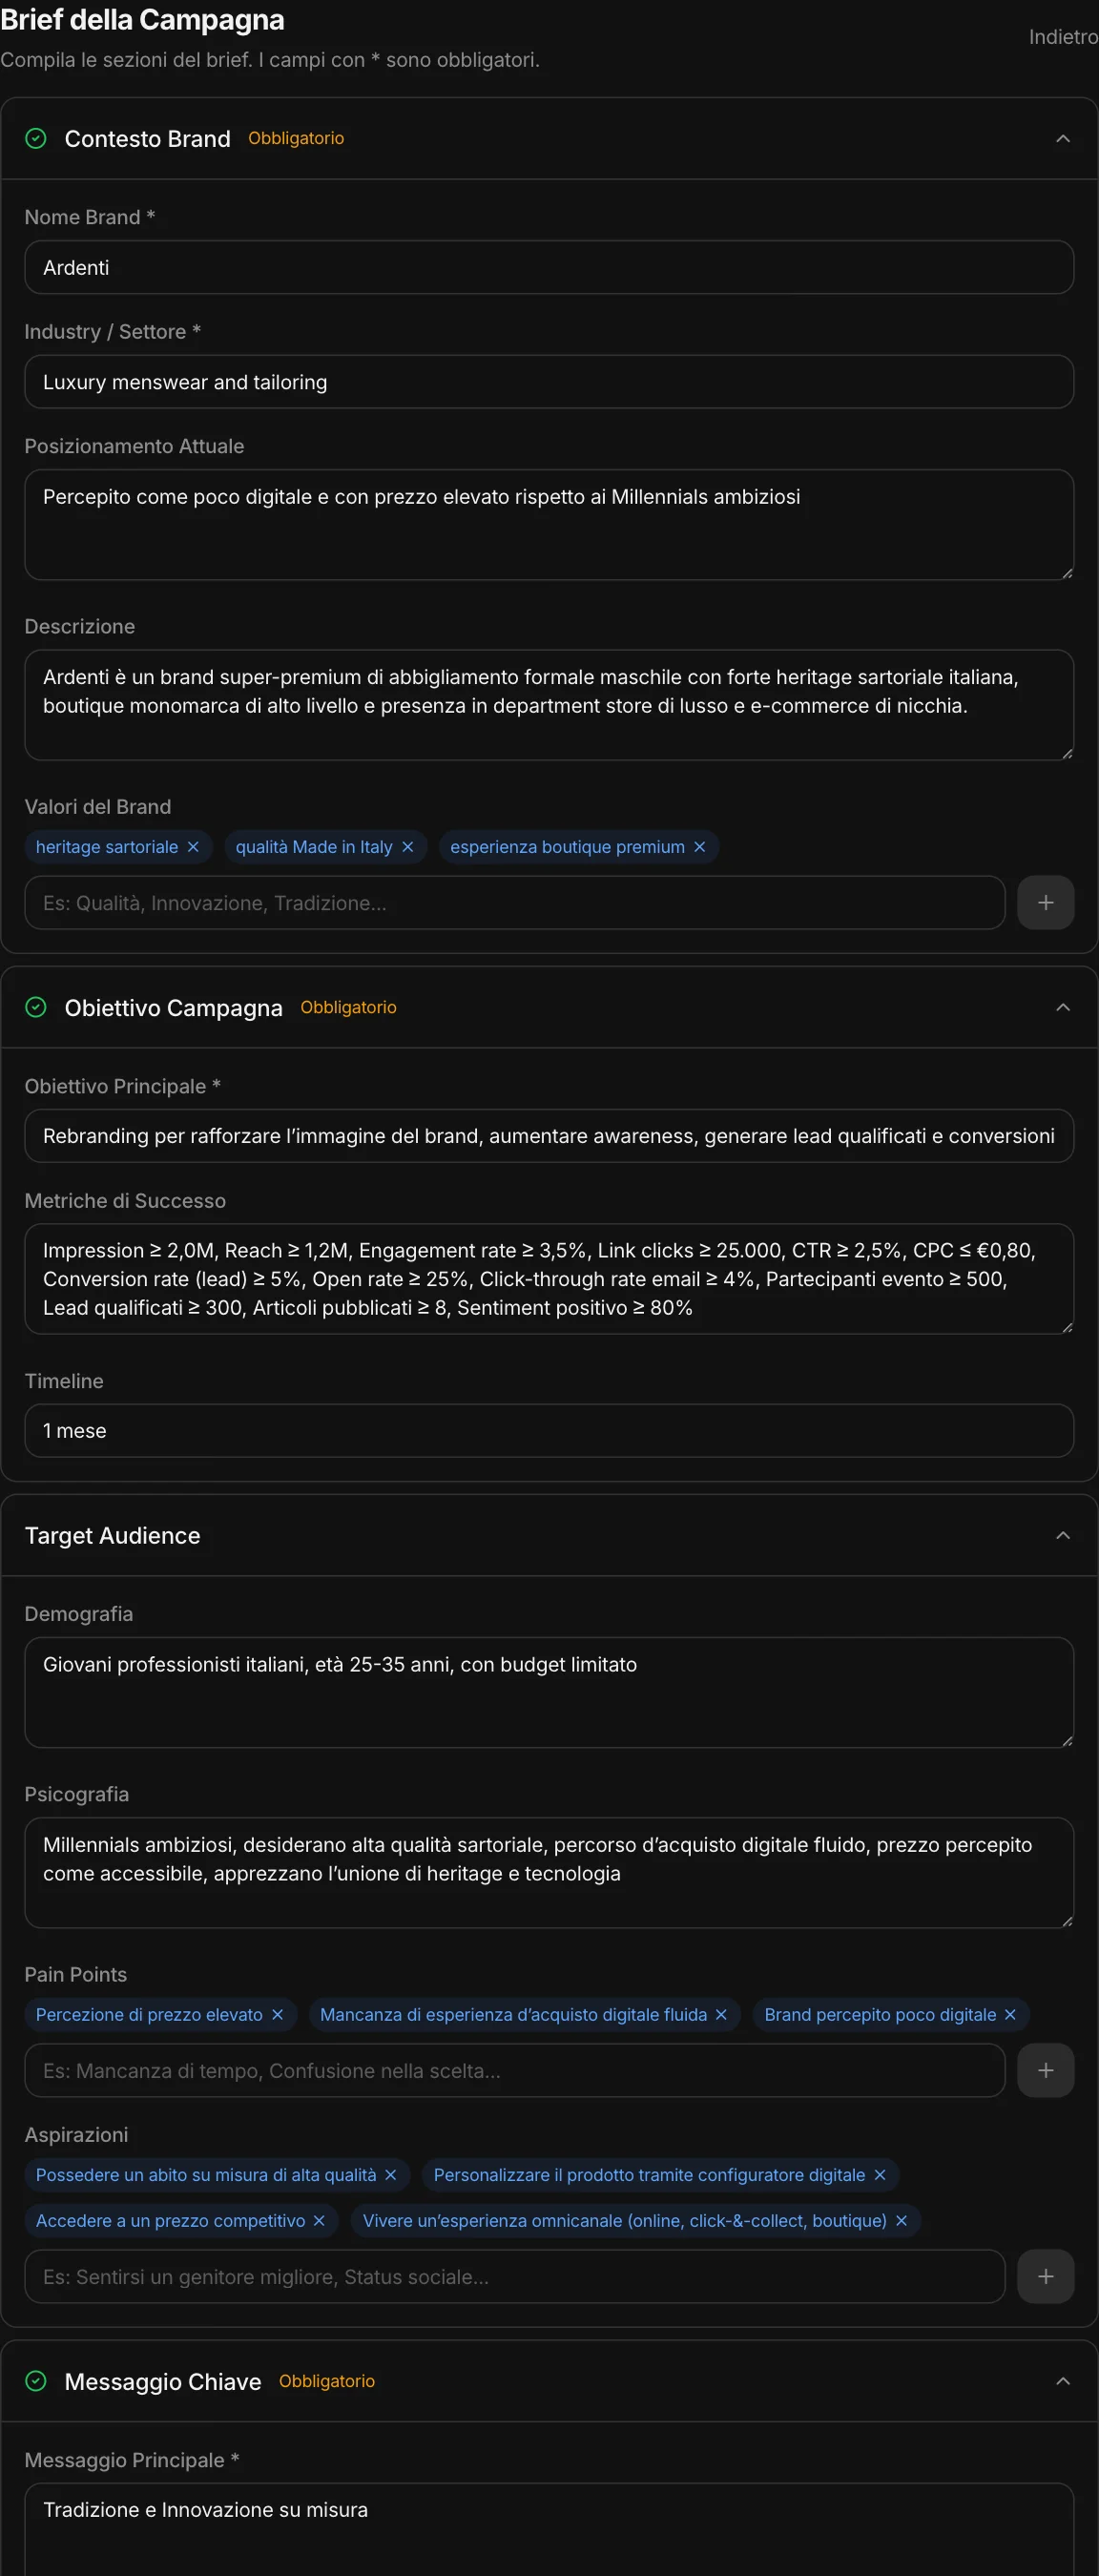
Task: Edit the Nome Brand field
Action: tap(549, 268)
